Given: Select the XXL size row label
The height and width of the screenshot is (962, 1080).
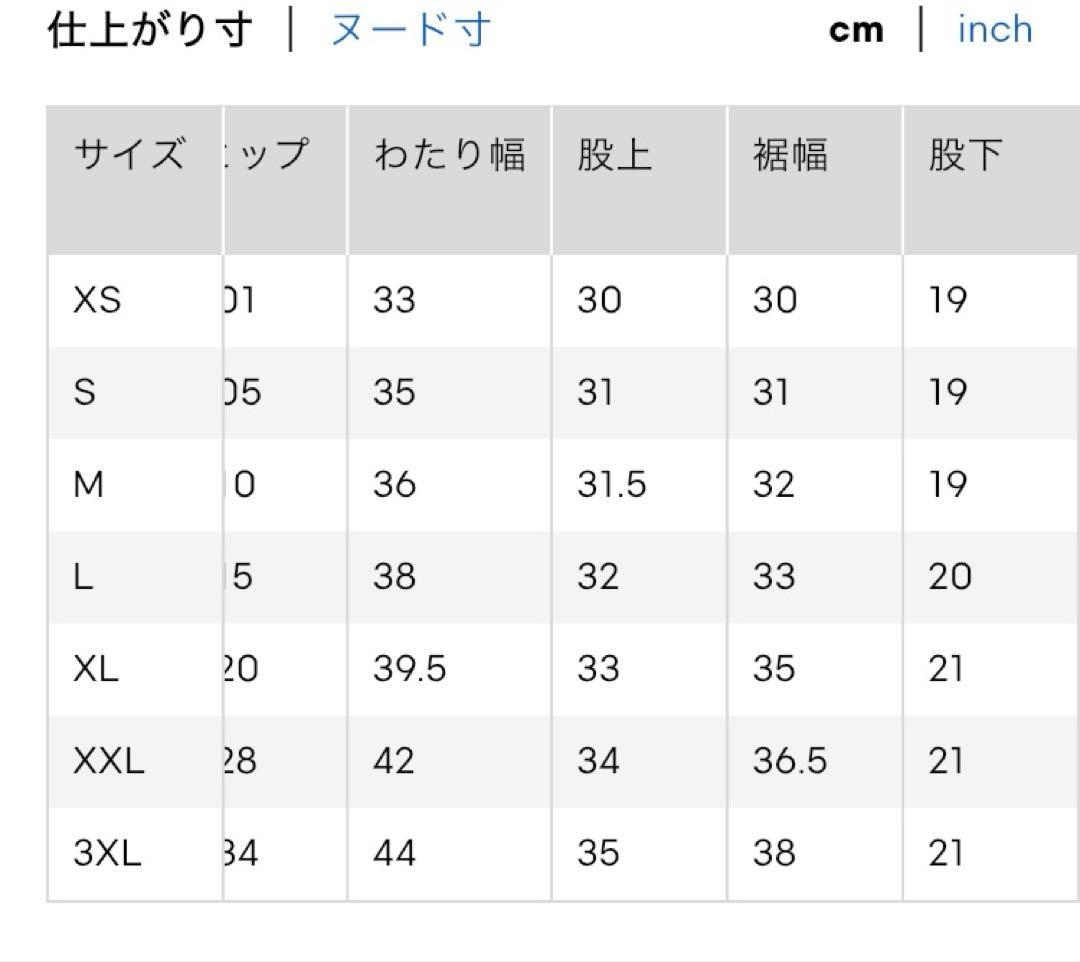Looking at the screenshot, I should click(109, 761).
